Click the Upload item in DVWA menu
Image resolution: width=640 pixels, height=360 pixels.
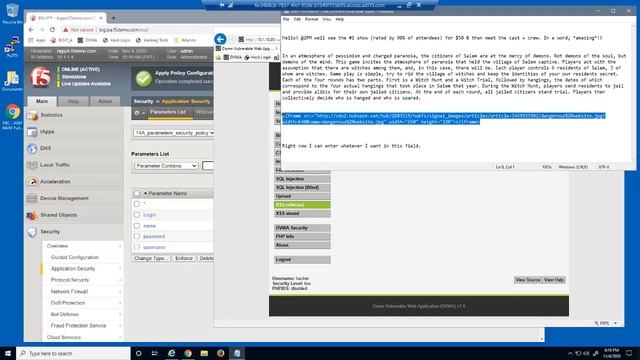(x=302, y=196)
